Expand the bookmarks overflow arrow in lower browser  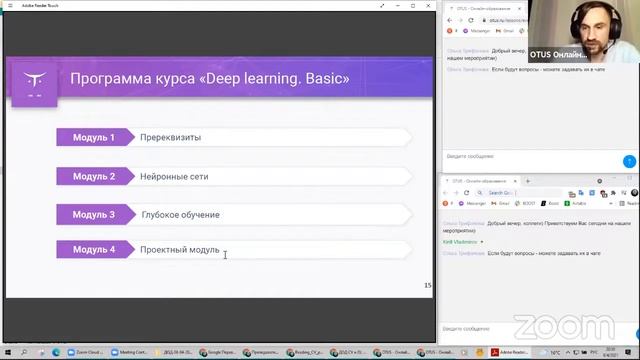click(611, 203)
